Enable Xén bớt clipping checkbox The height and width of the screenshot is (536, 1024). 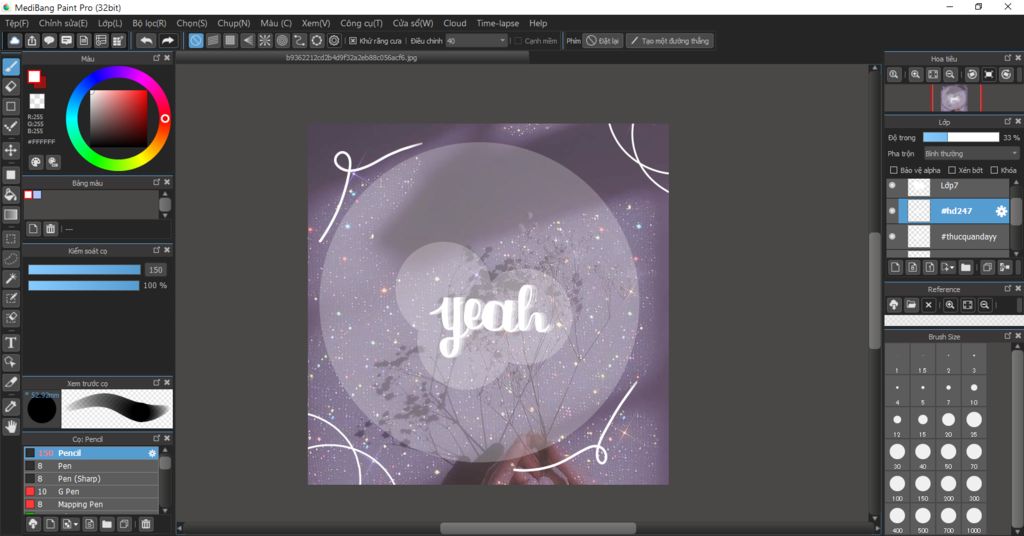[952, 170]
